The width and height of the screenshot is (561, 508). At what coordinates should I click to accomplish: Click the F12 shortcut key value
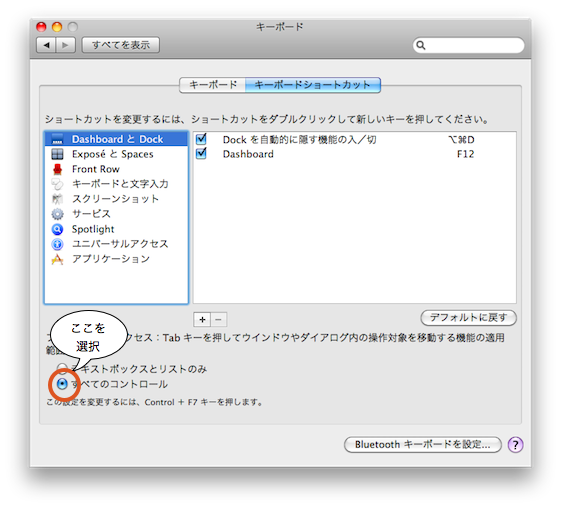click(x=465, y=154)
